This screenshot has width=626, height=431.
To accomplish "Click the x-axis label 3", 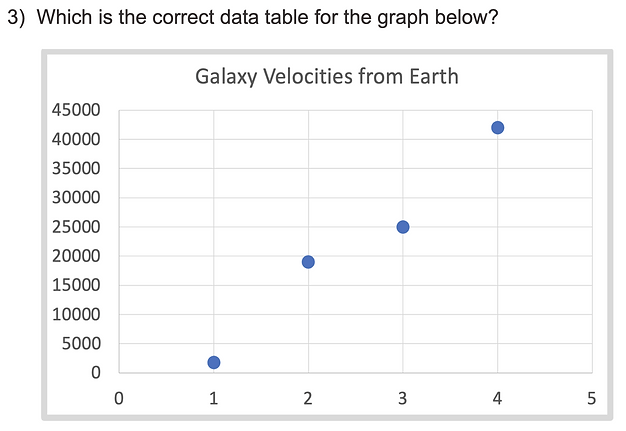I will point(403,399).
